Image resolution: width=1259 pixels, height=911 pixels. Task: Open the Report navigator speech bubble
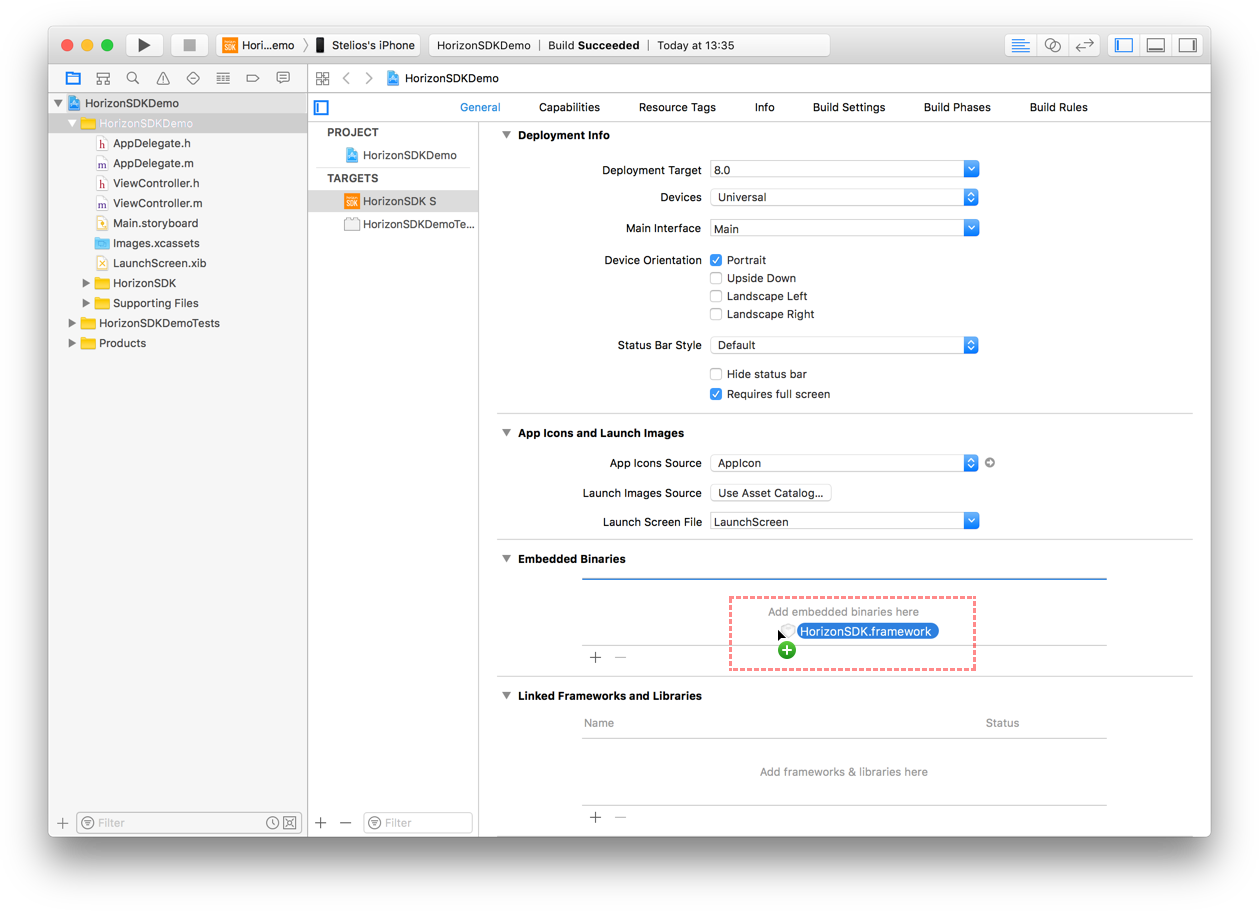pyautogui.click(x=283, y=78)
